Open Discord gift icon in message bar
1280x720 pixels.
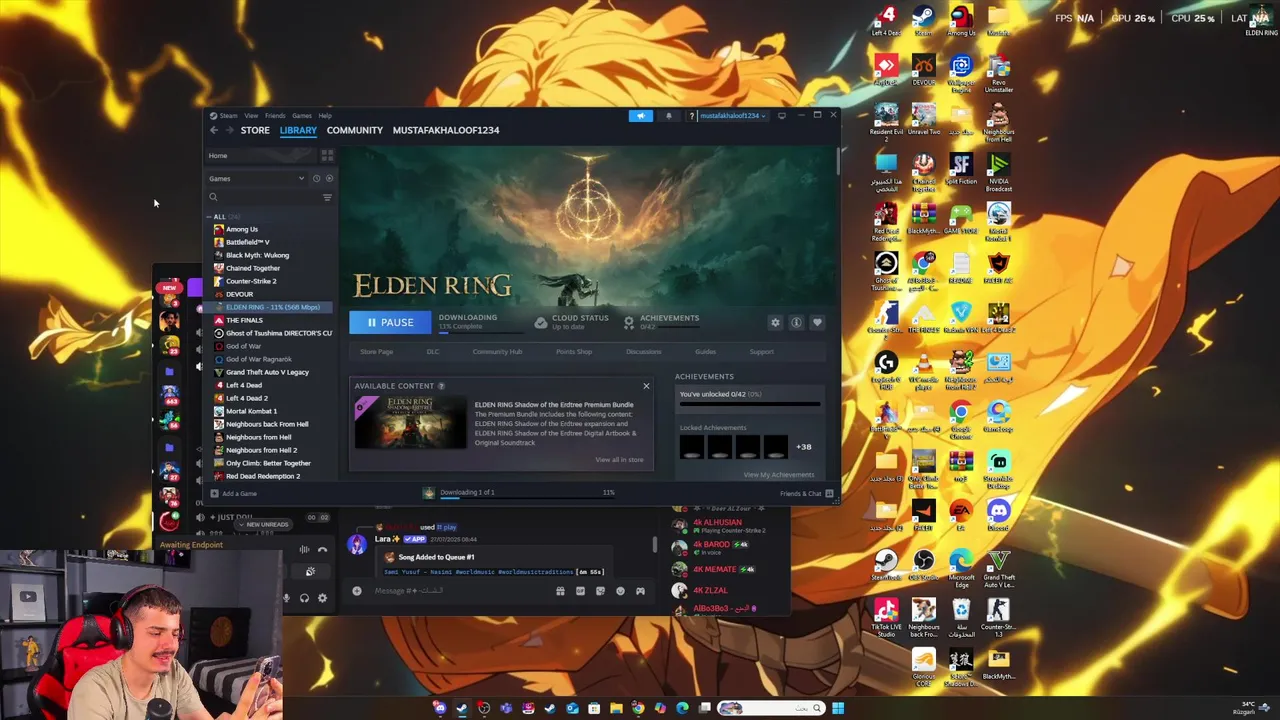(560, 591)
